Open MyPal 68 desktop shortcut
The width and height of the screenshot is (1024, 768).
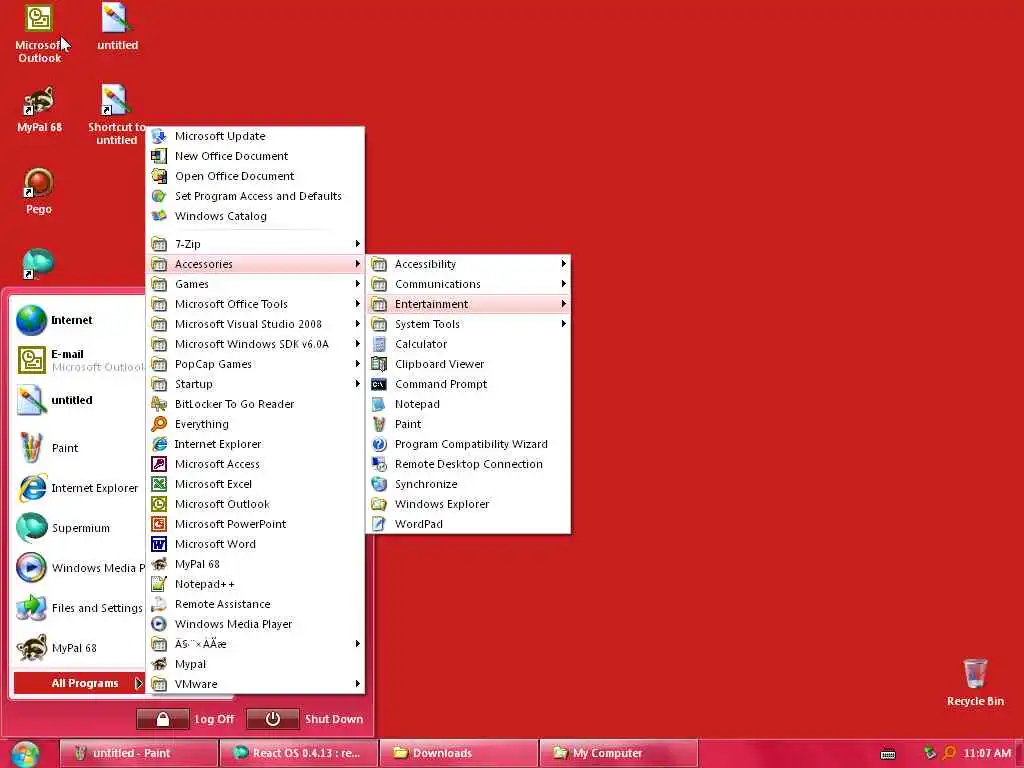pos(39,110)
